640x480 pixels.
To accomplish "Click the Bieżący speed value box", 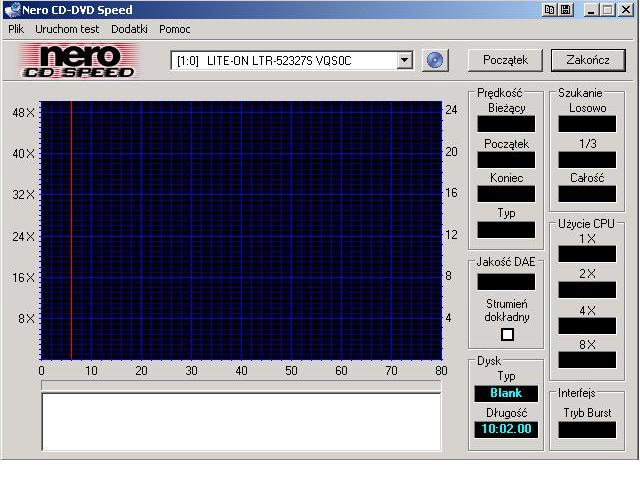I will pos(506,124).
